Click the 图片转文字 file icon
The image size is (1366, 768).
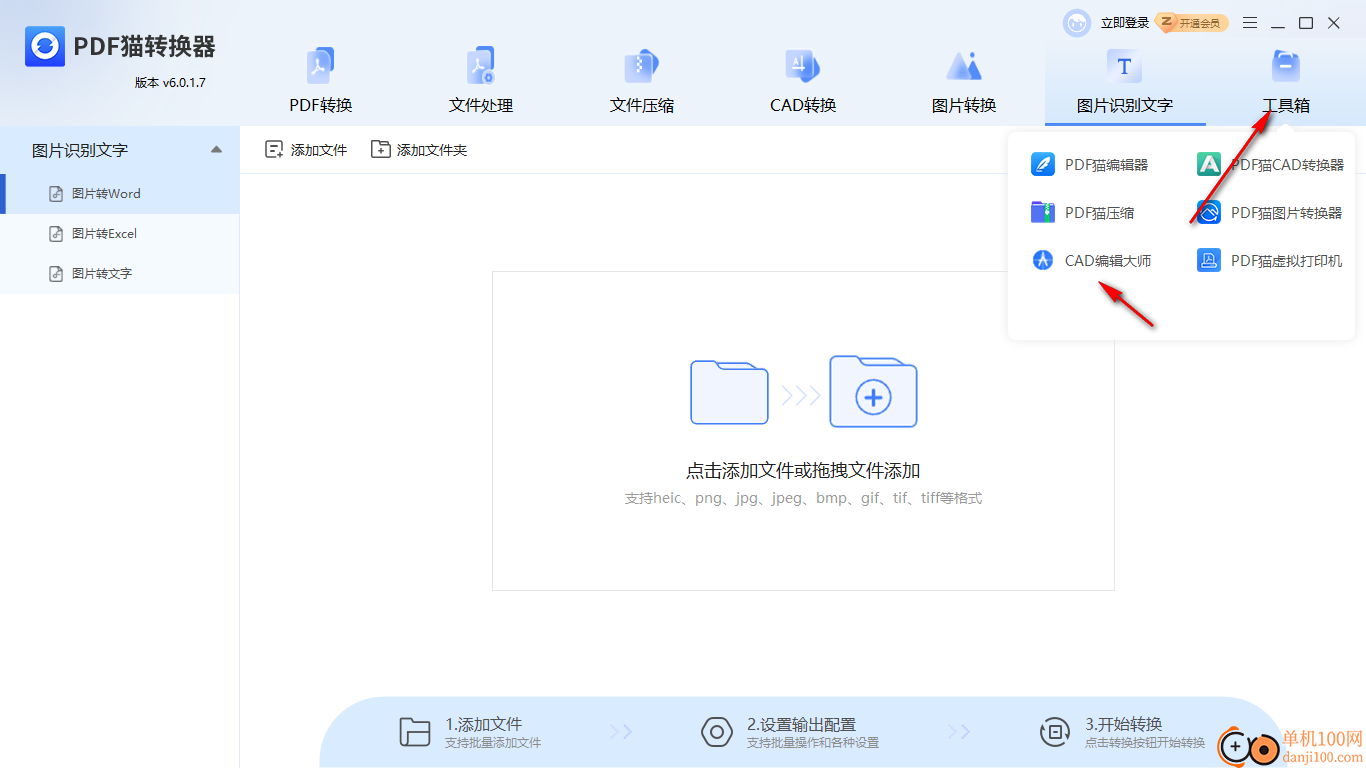coord(57,274)
